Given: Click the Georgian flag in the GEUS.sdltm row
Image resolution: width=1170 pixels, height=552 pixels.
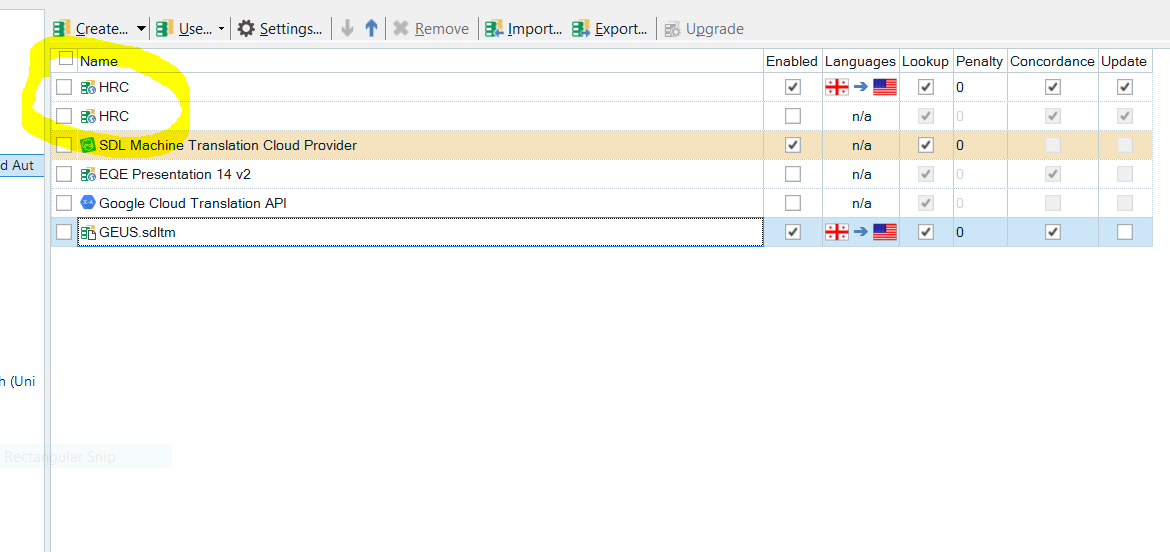Looking at the screenshot, I should pos(836,232).
